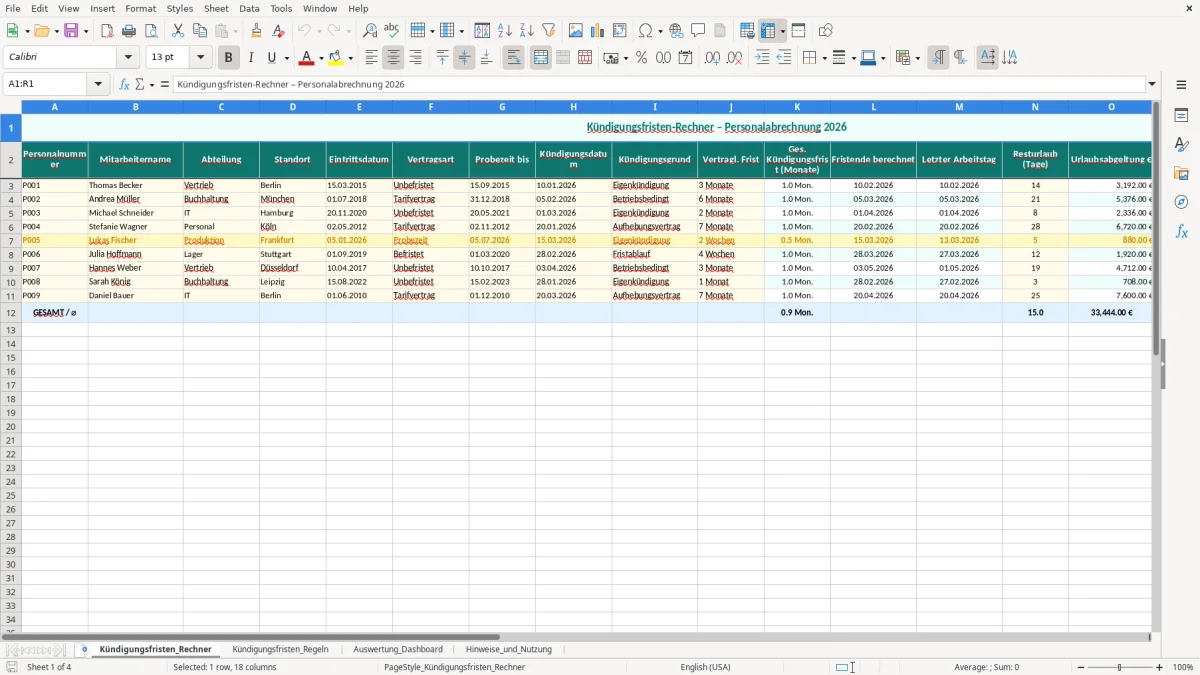
Task: Insert an image
Action: click(x=576, y=31)
